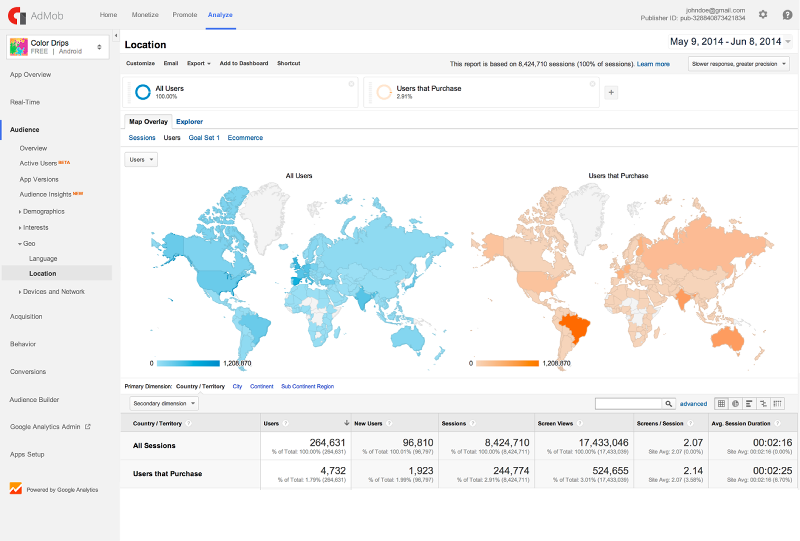Collapse the left sidebar arrow
The width and height of the screenshot is (800, 541).
(116, 35)
